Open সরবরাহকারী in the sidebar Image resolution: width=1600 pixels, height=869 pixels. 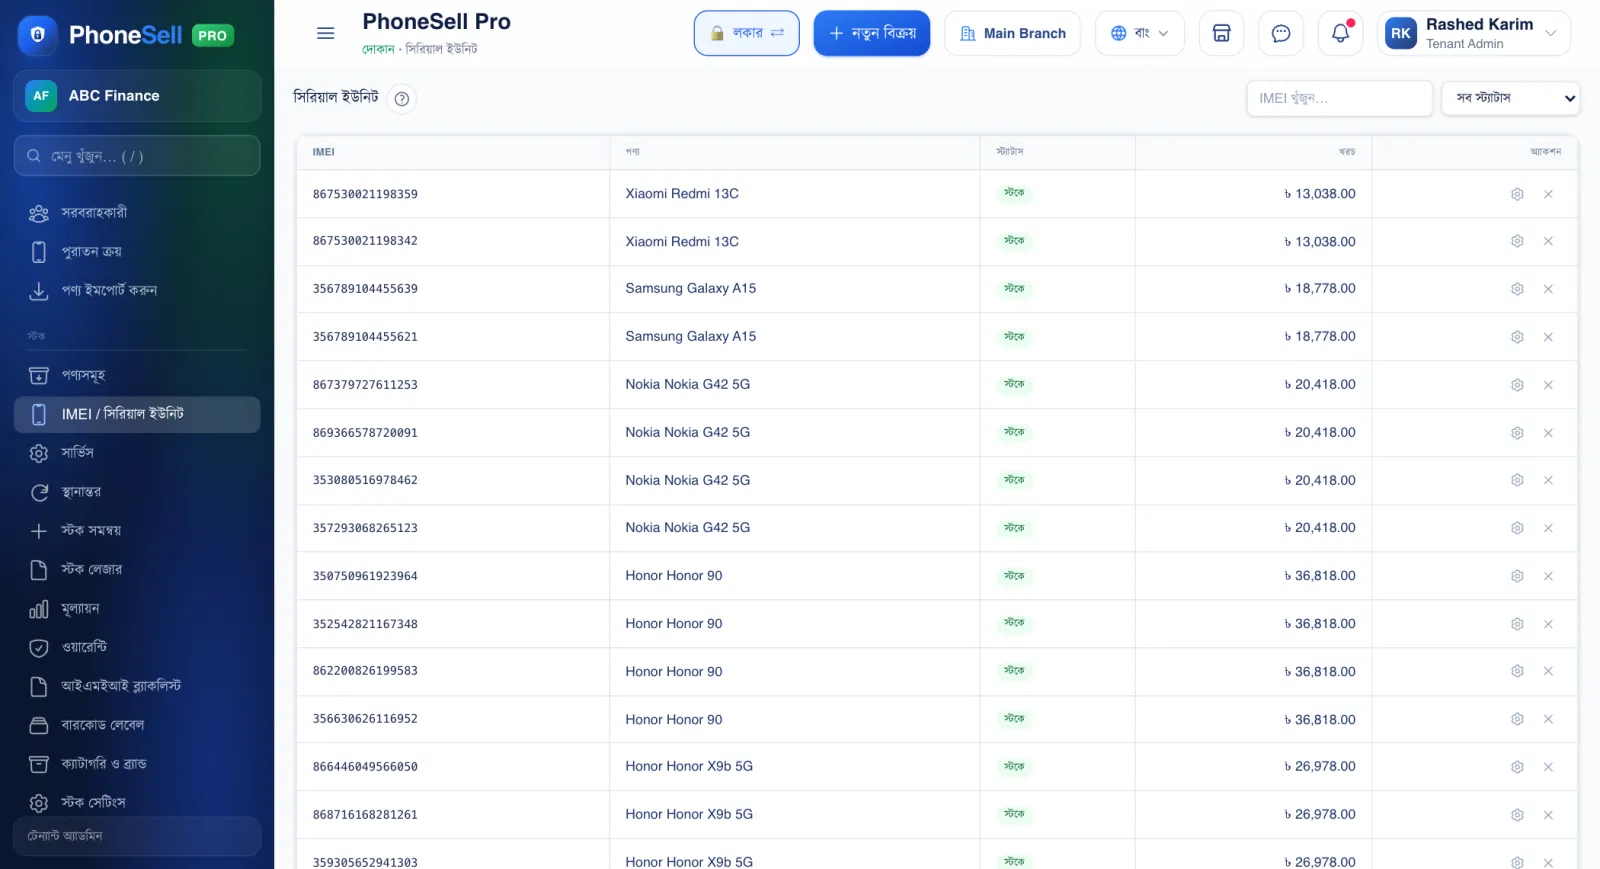coord(137,213)
